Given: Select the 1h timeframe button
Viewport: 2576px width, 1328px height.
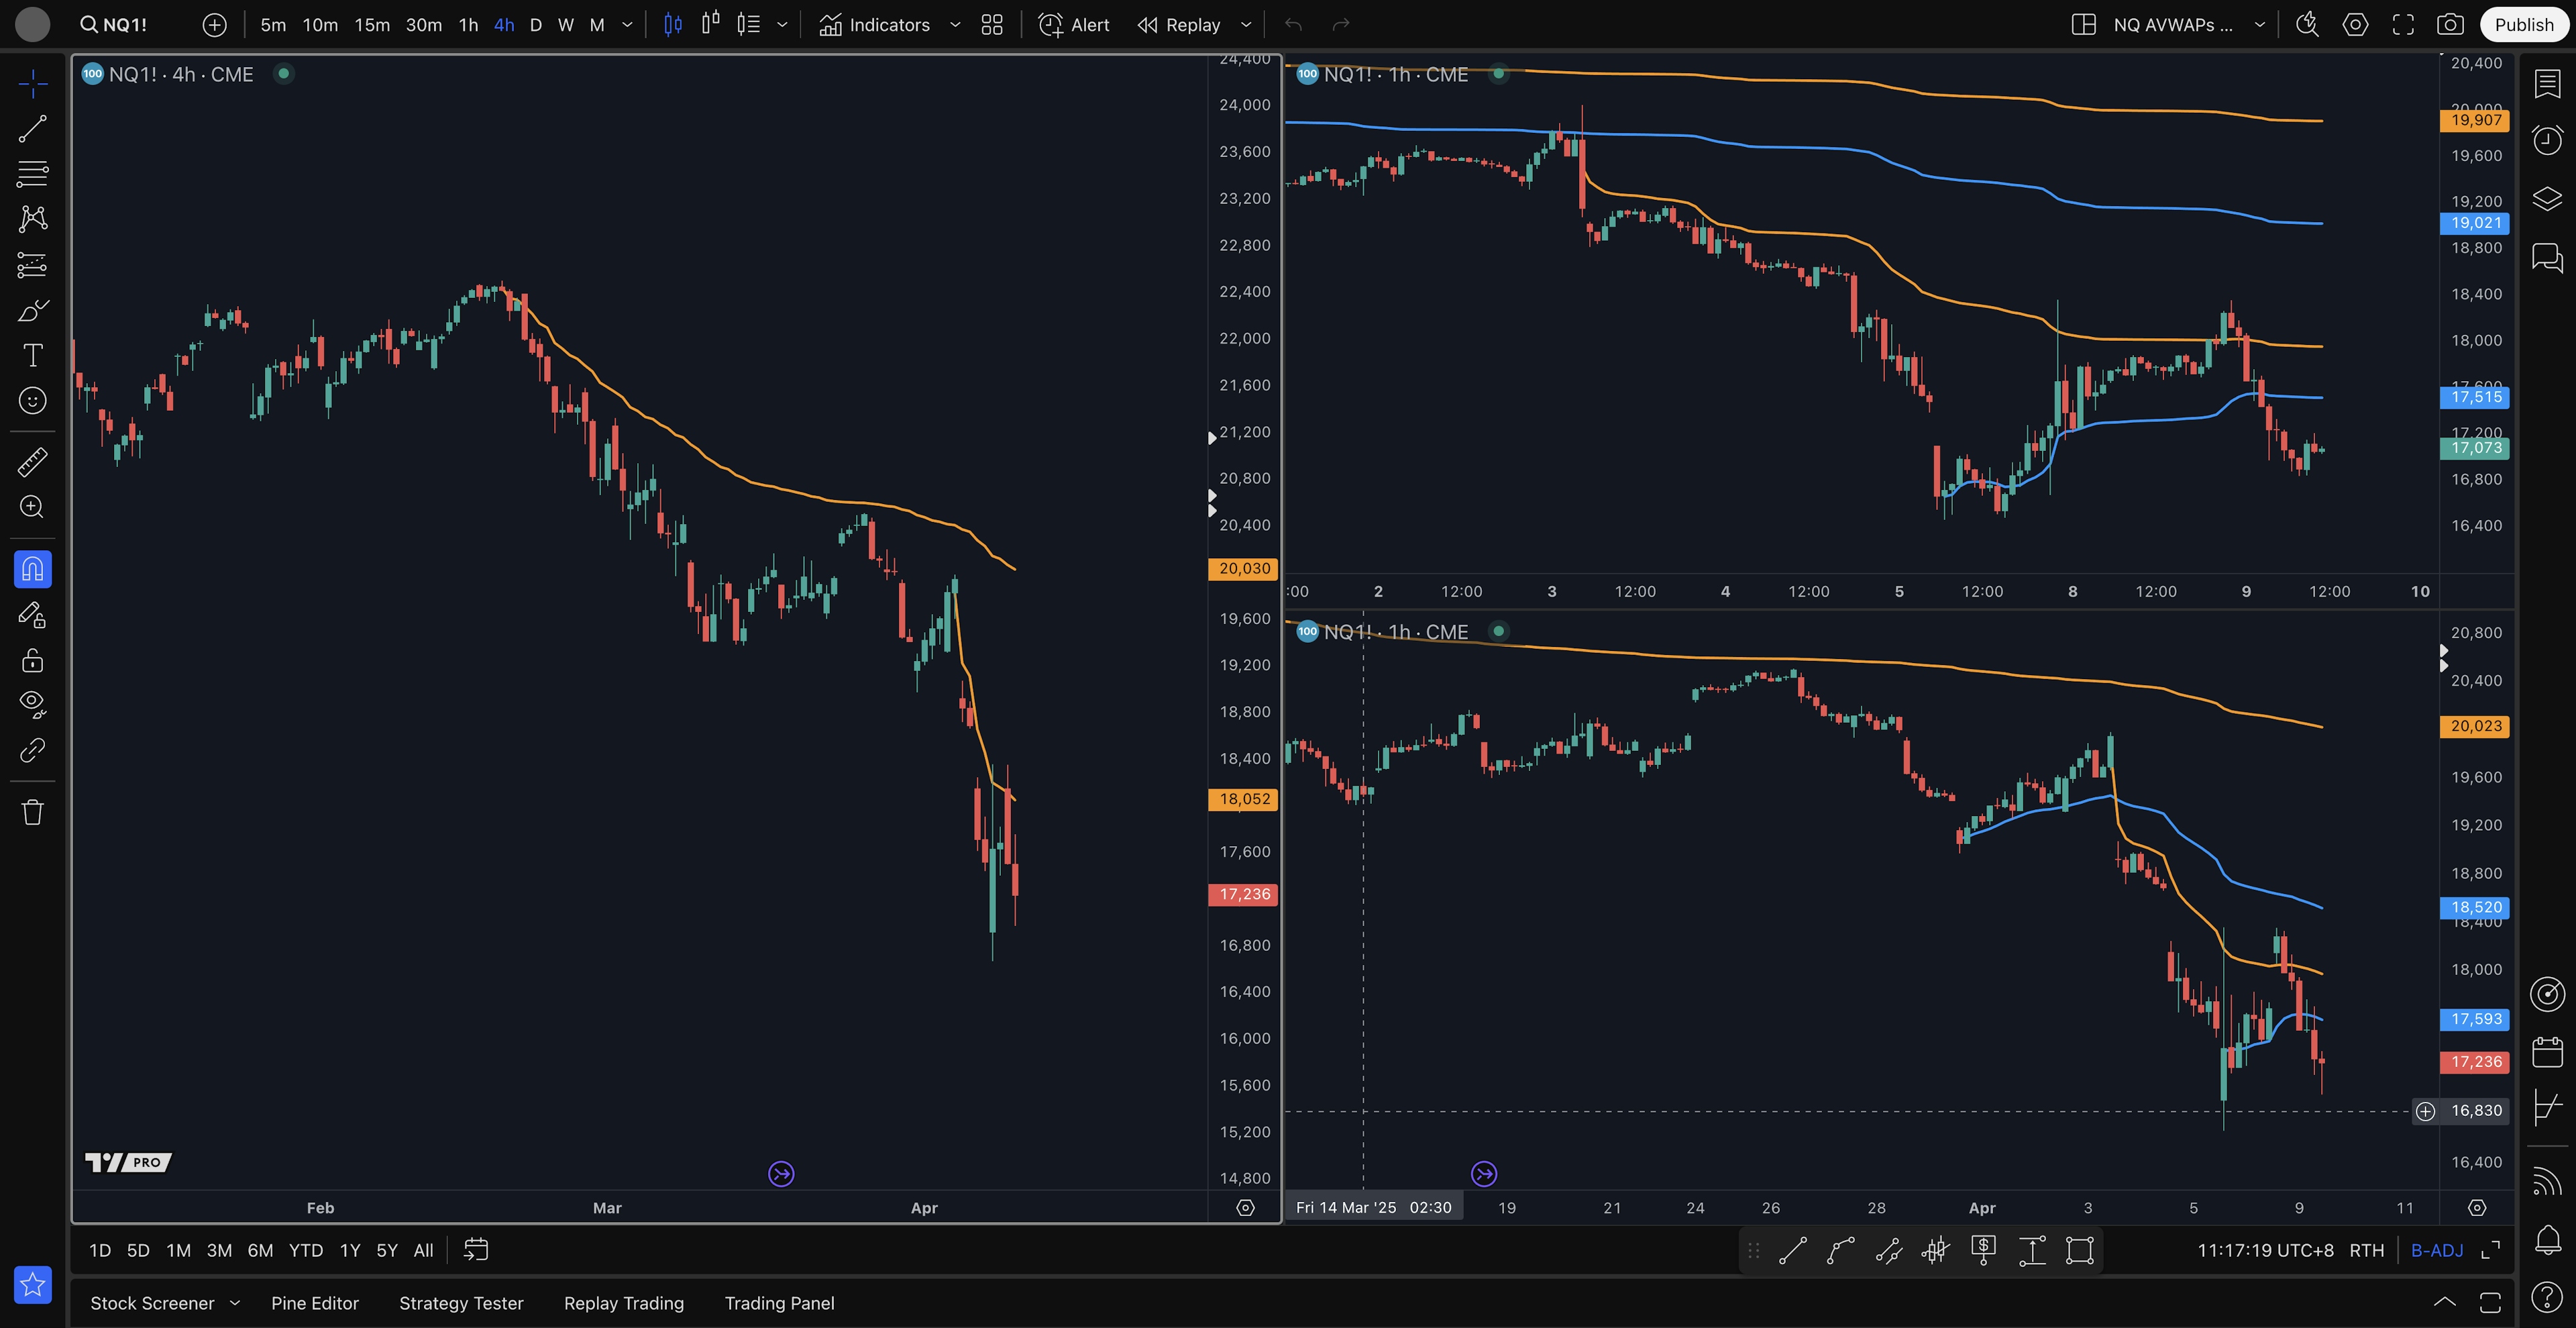Looking at the screenshot, I should 467,25.
